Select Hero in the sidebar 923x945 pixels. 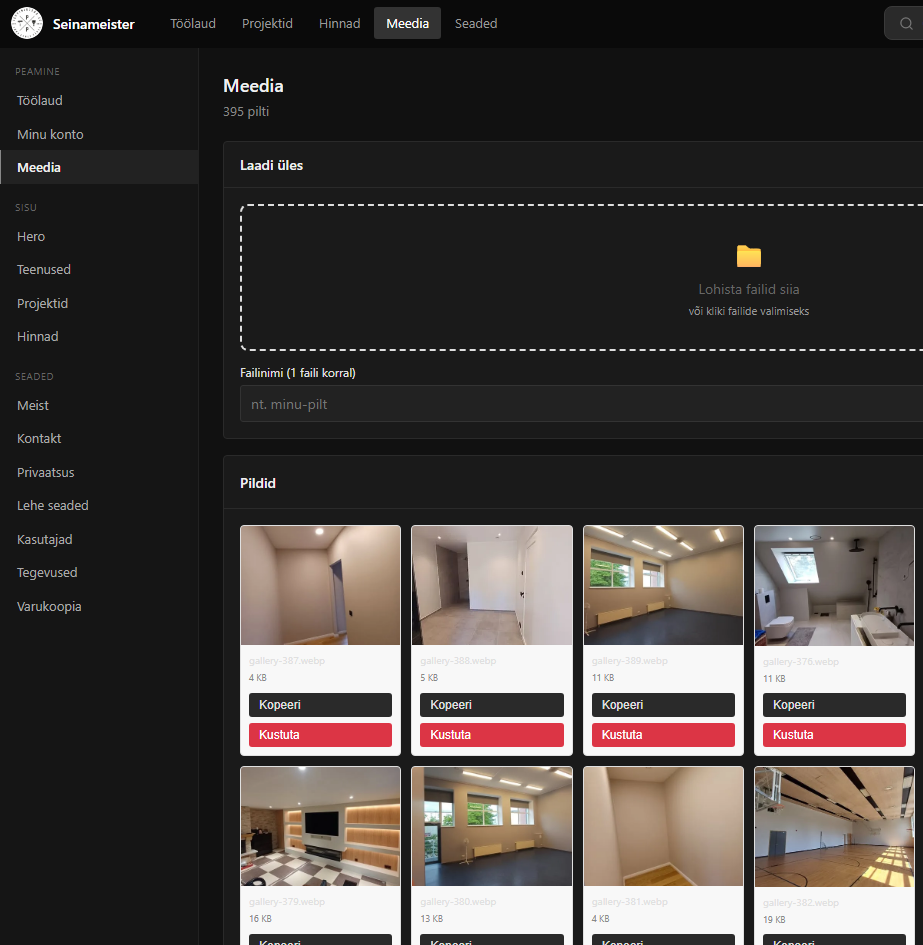tap(31, 236)
